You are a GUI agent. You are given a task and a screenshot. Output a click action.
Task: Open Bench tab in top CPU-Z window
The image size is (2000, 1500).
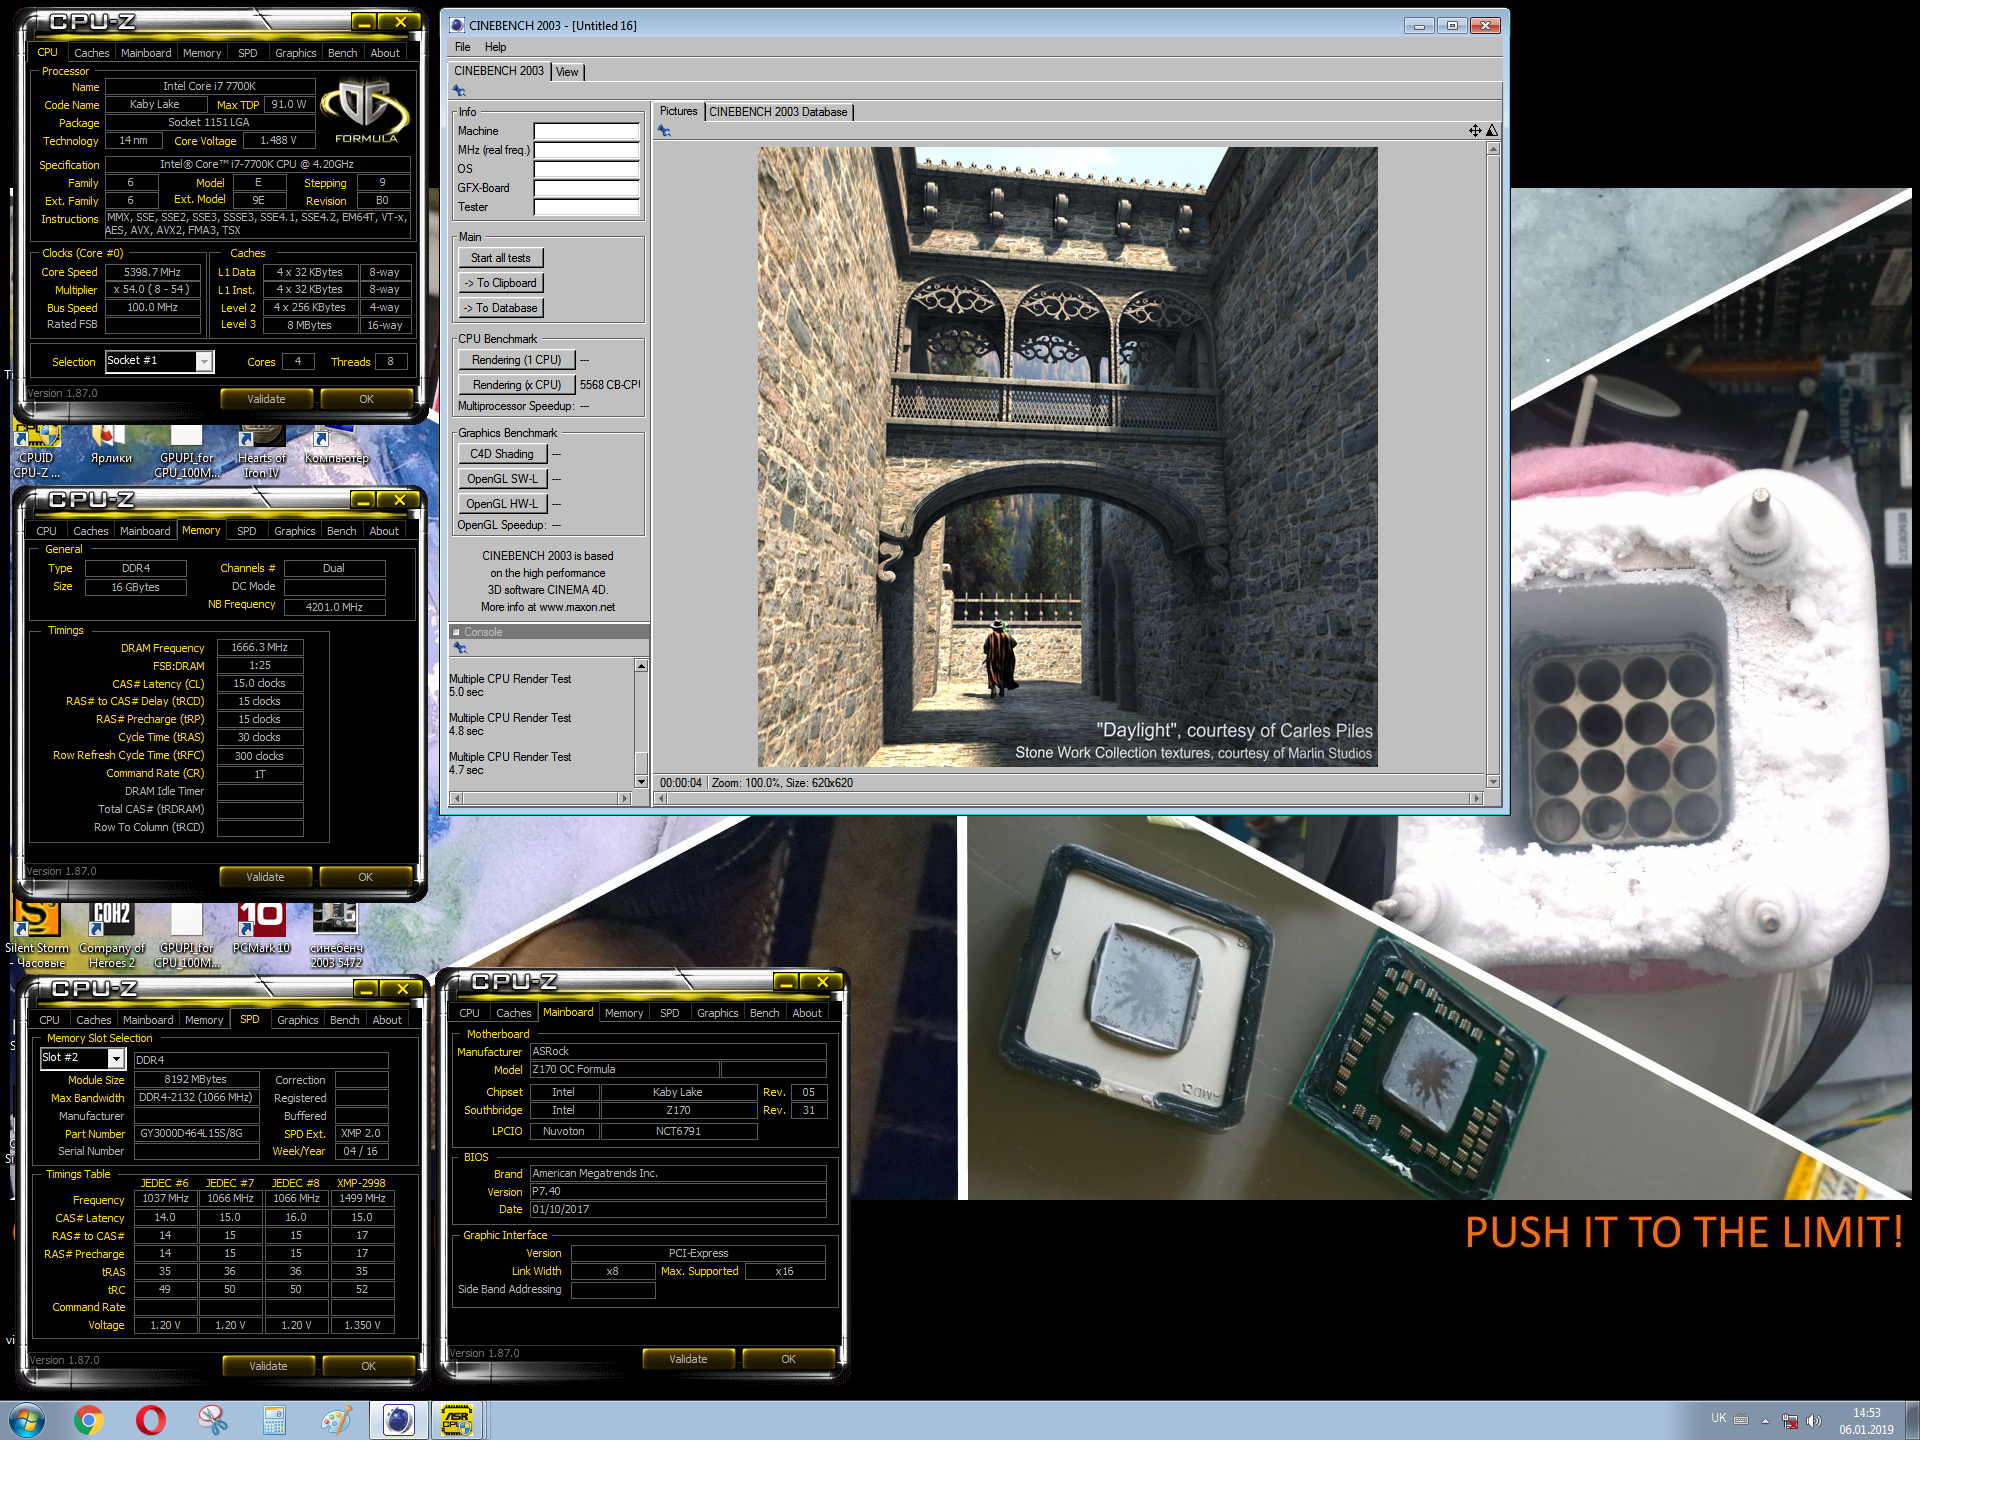point(342,53)
